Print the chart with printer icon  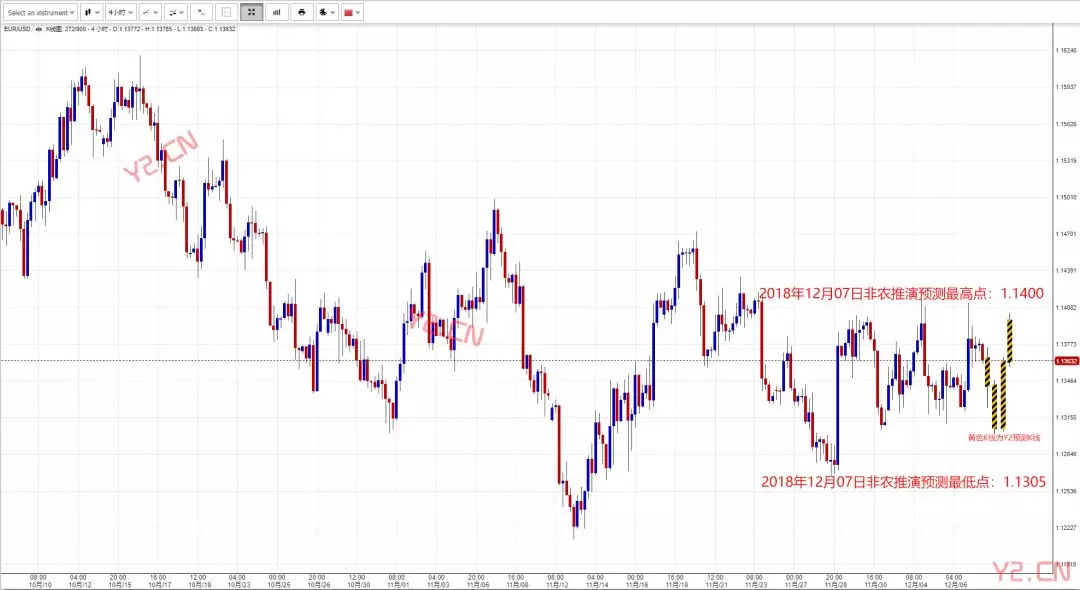(x=302, y=12)
